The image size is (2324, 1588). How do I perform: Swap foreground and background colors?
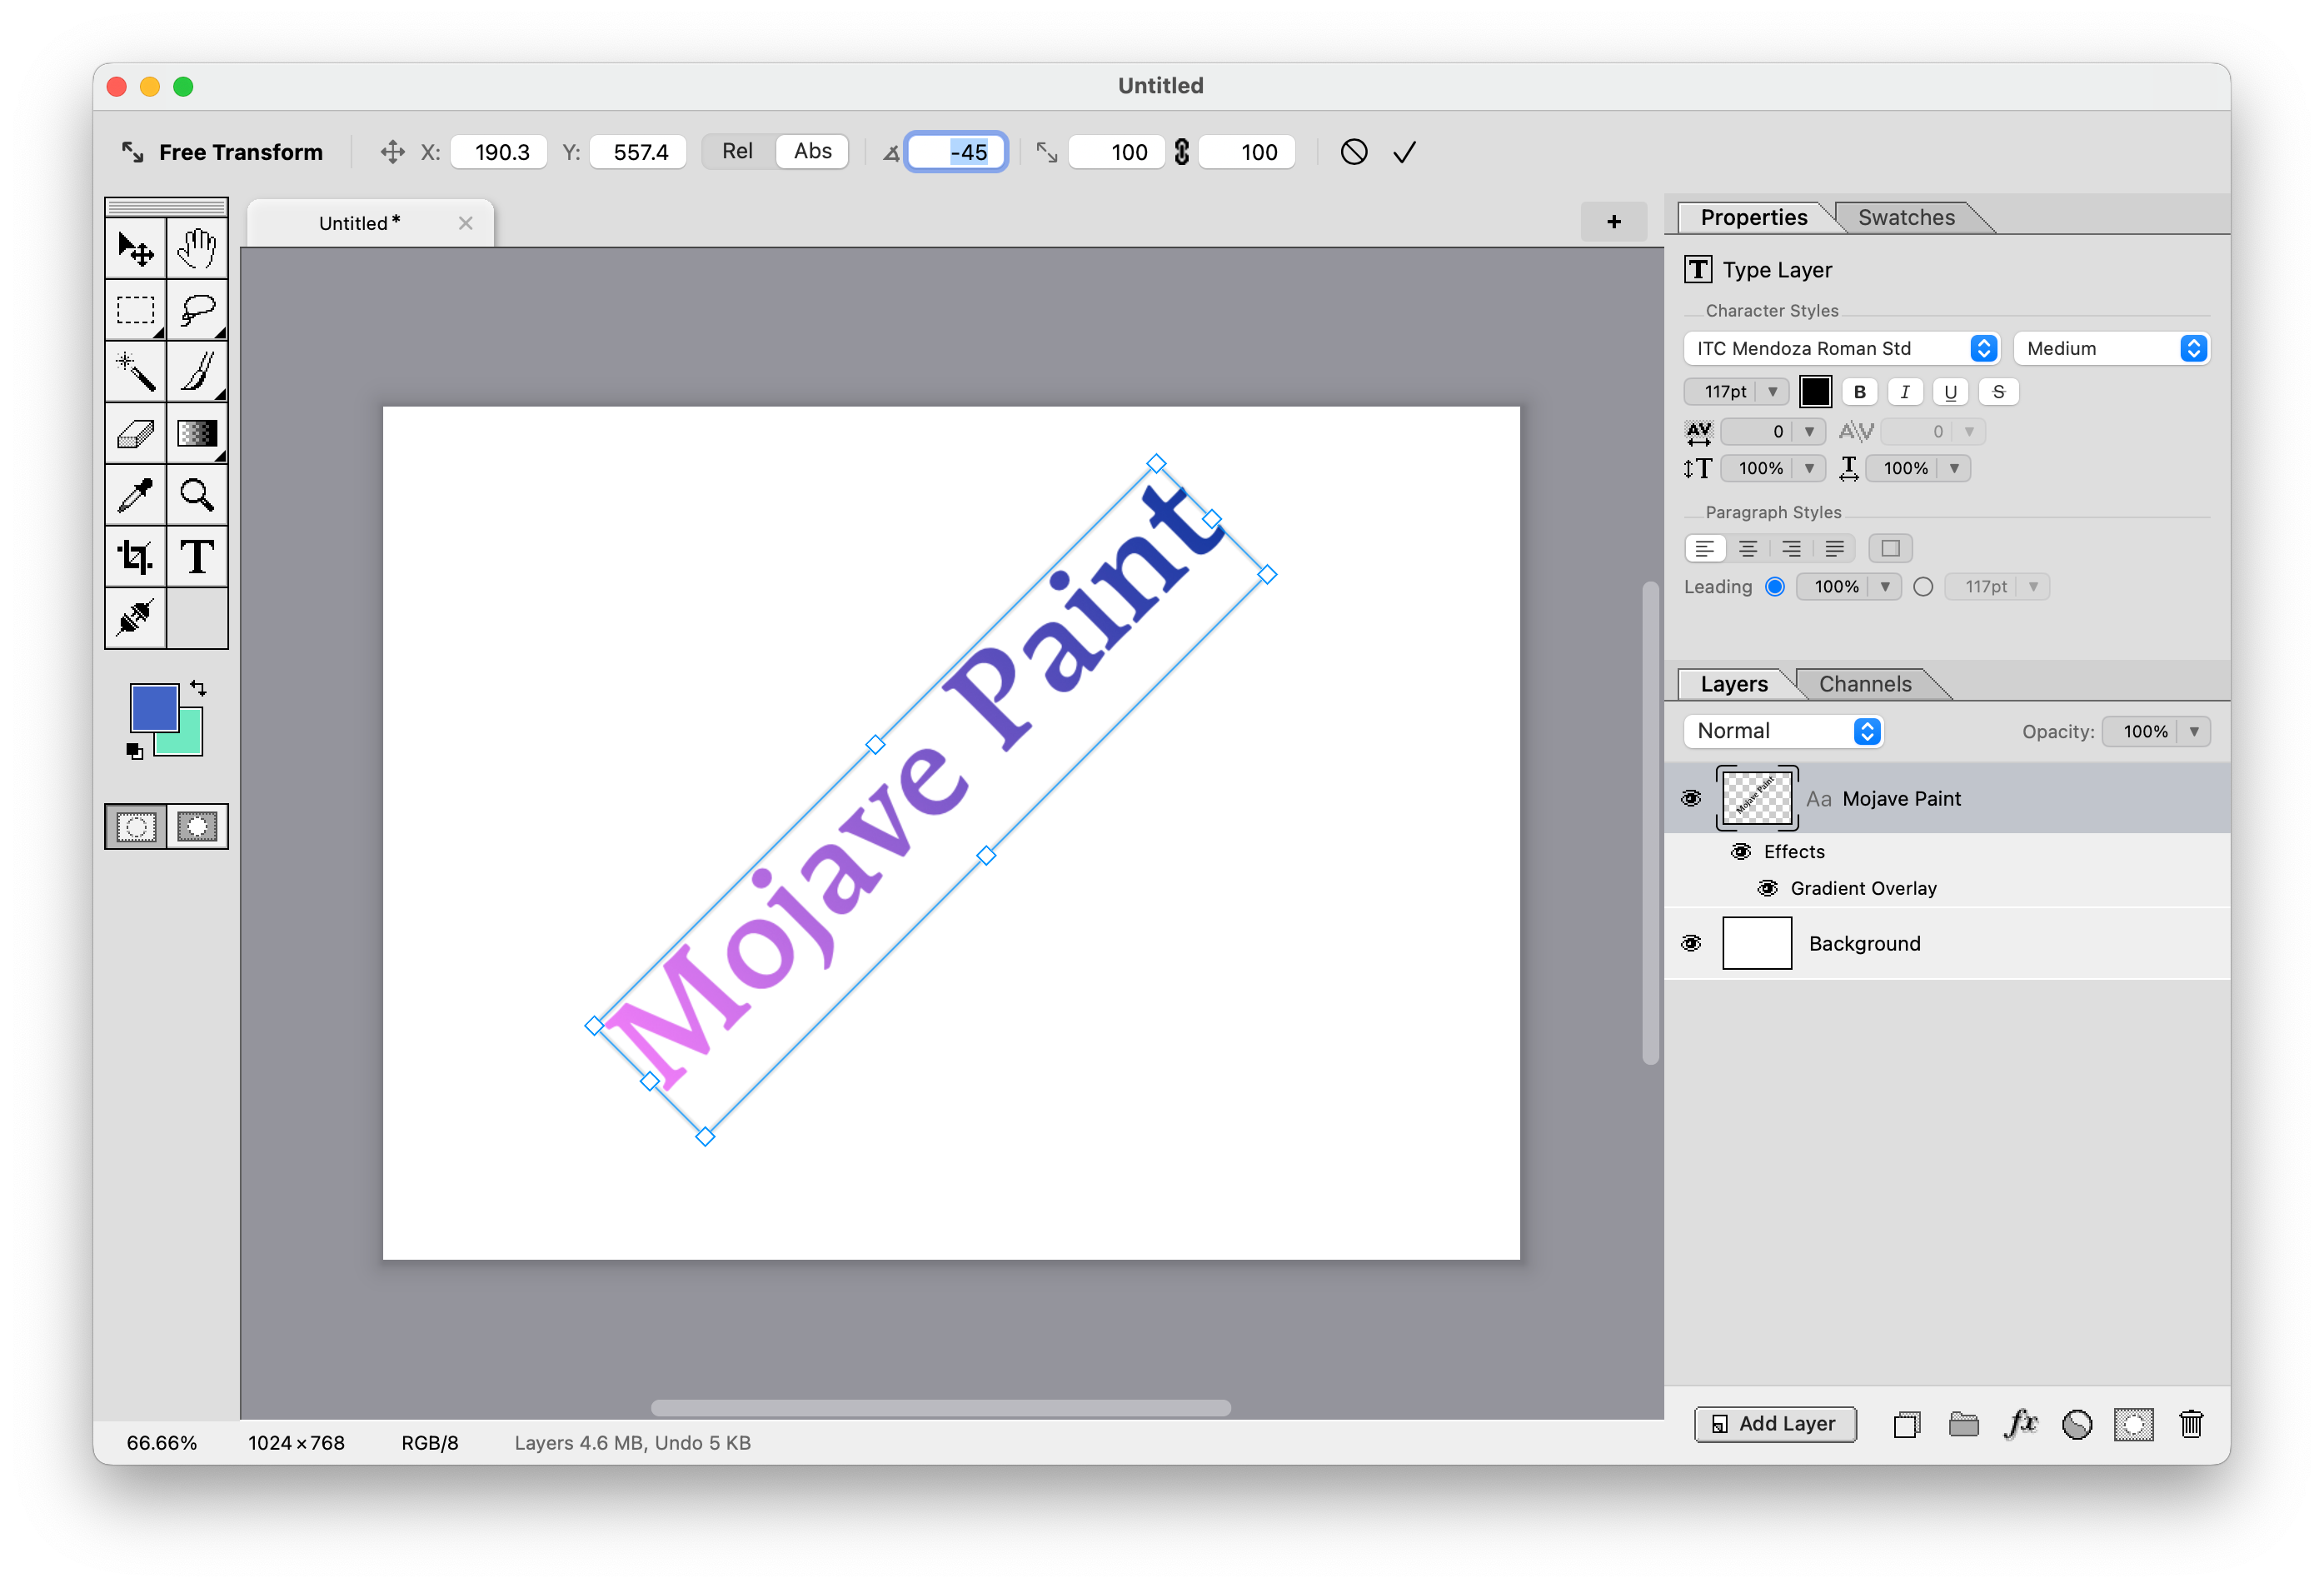click(x=198, y=688)
